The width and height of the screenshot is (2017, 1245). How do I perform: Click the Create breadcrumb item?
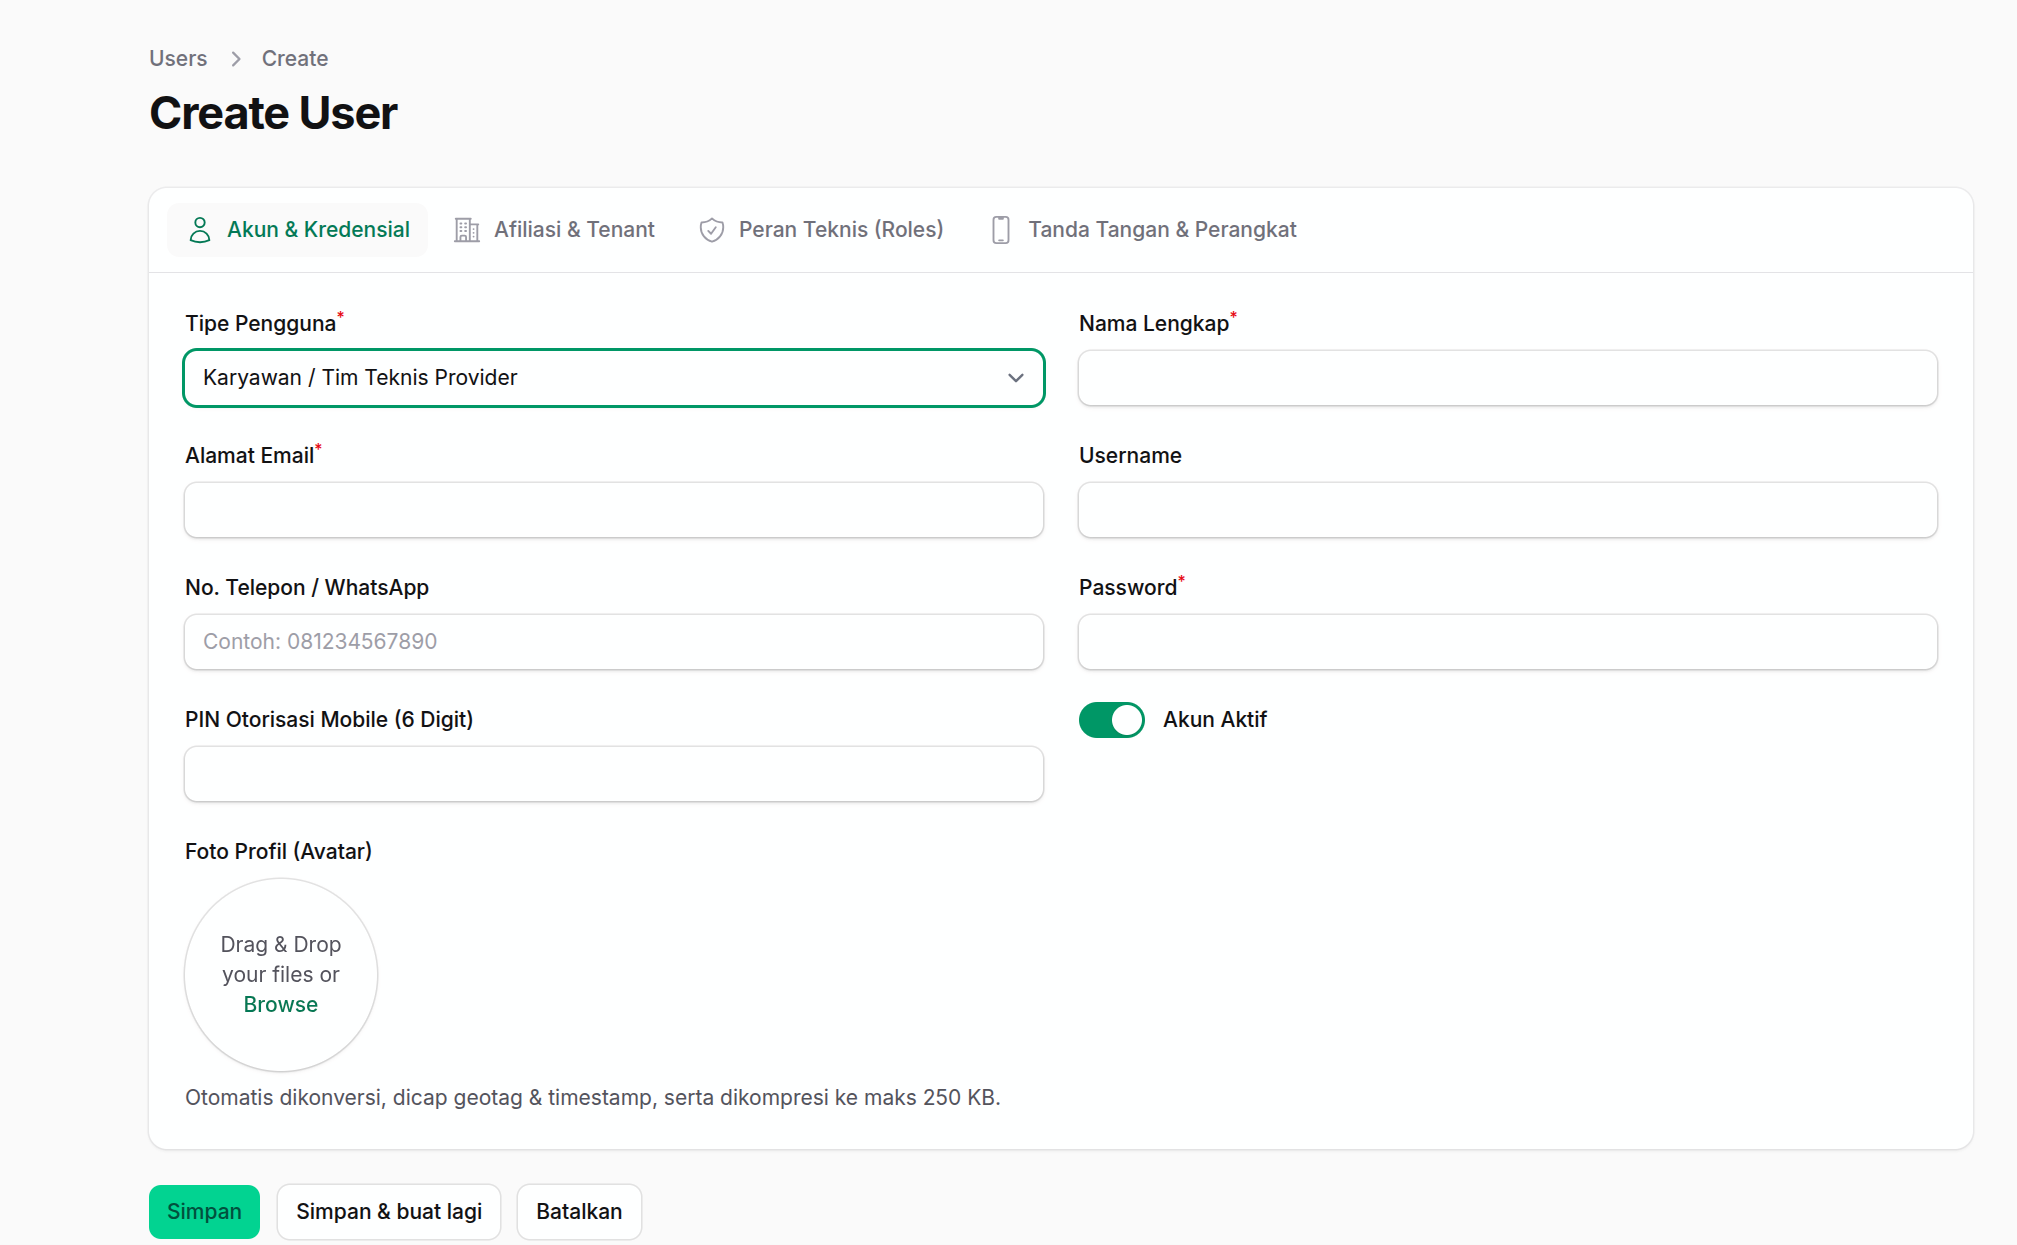[x=295, y=59]
